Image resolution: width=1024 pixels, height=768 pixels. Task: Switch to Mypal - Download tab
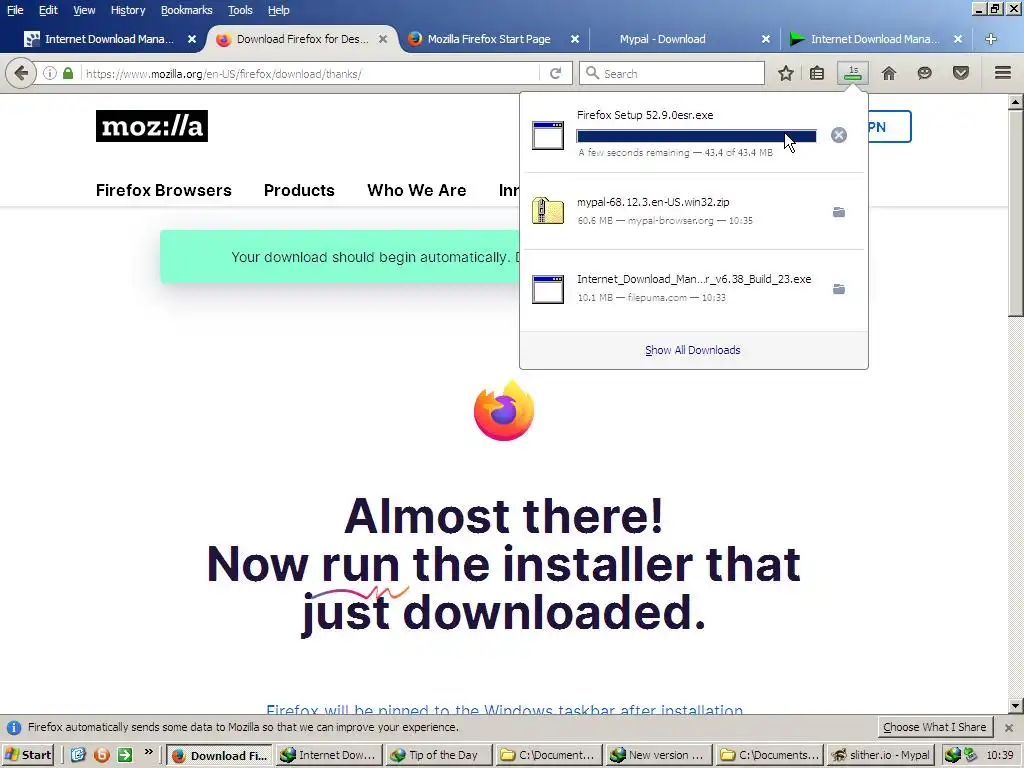pyautogui.click(x=662, y=39)
